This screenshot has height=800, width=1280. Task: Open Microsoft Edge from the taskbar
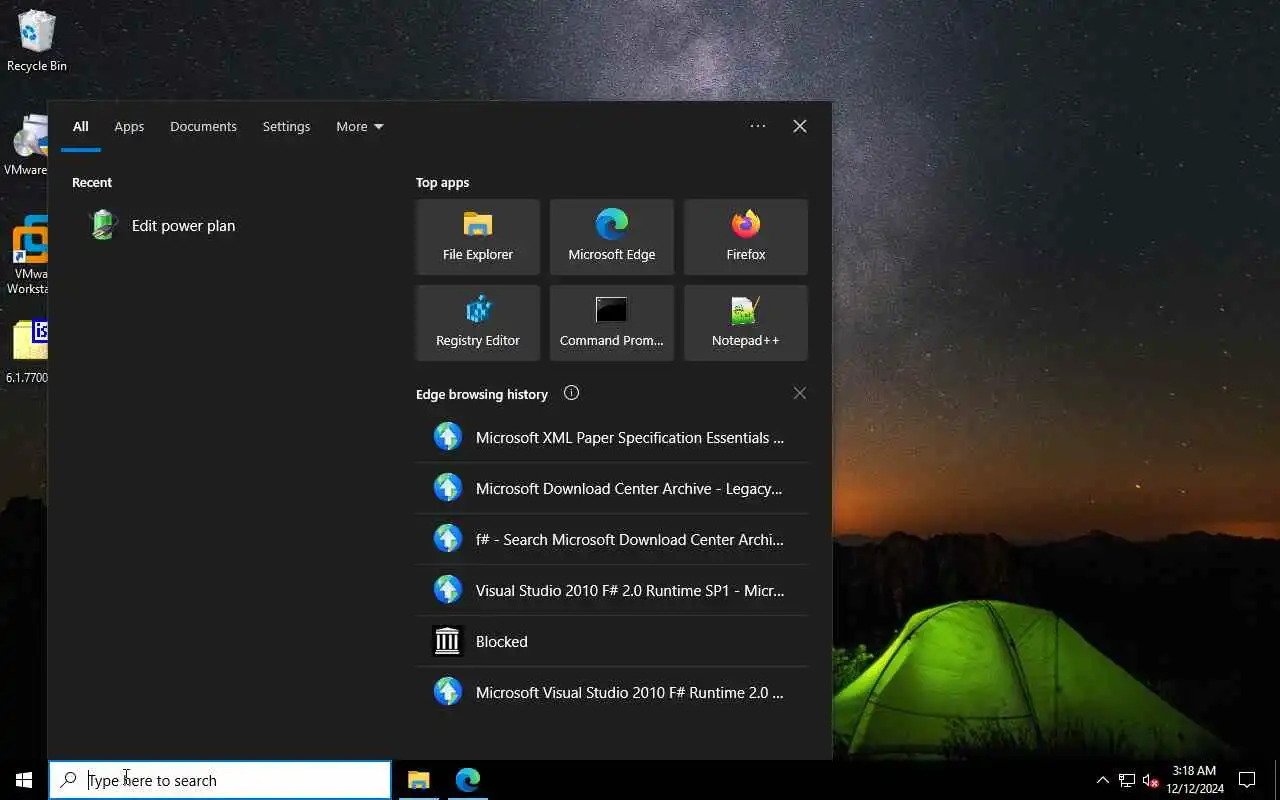467,780
